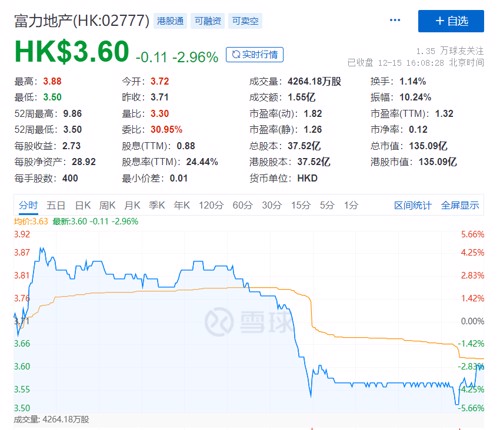The height and width of the screenshot is (430, 500).
Task: Select the 港股通 tag
Action: point(170,21)
